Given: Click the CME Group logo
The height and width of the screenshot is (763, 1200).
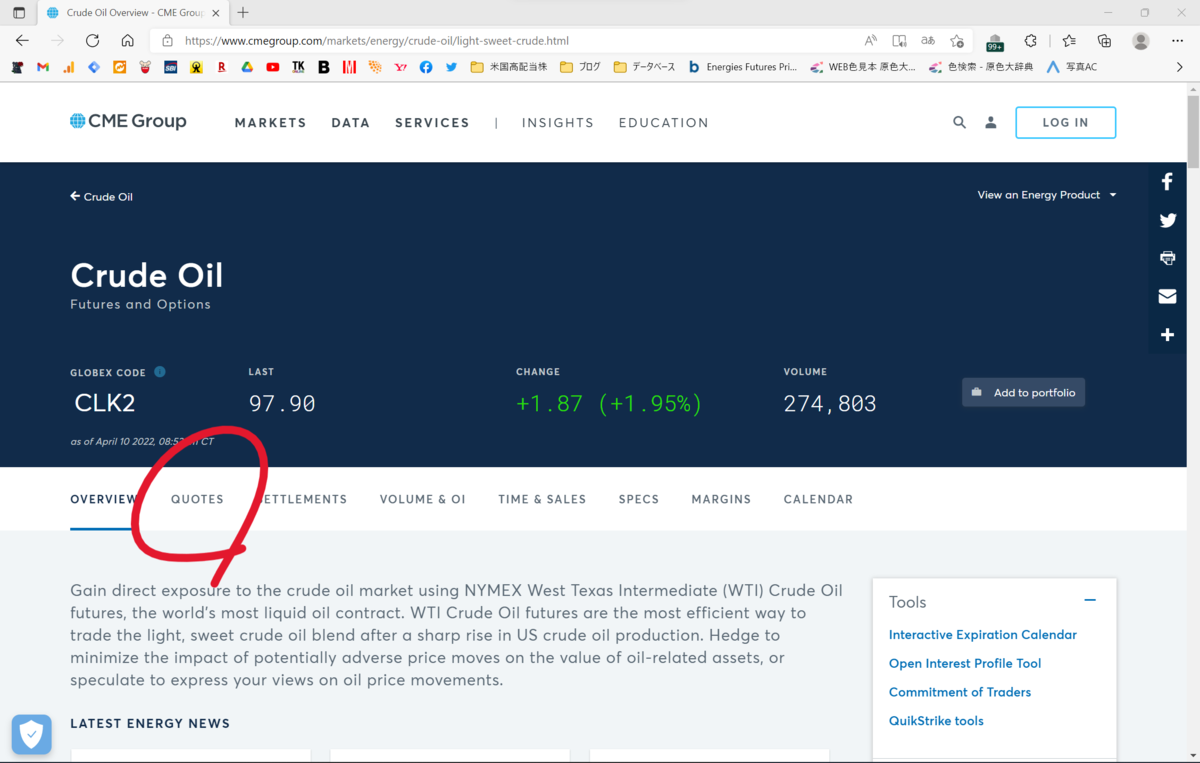Looking at the screenshot, I should tap(128, 121).
